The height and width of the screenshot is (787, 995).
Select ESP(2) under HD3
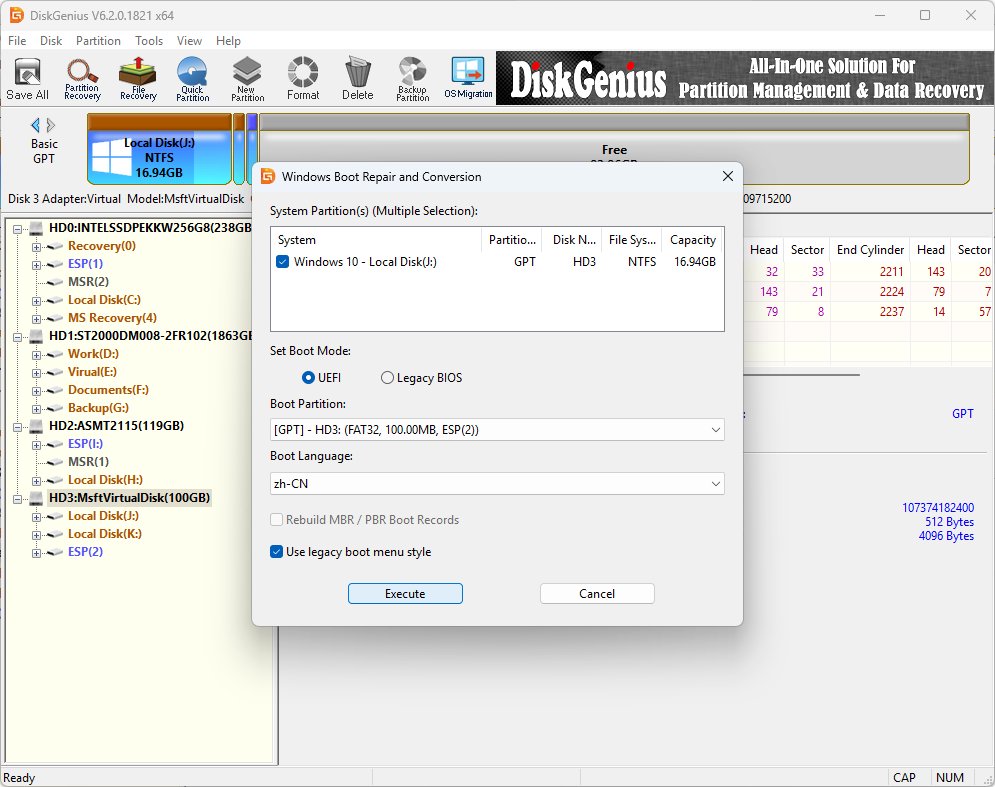(x=85, y=552)
